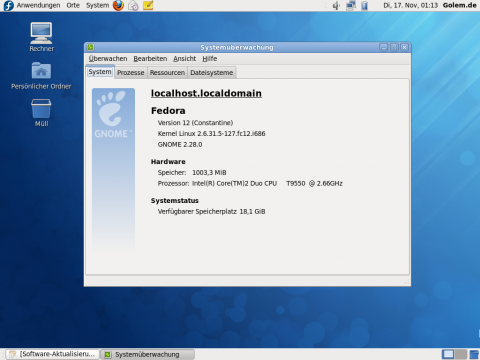This screenshot has width=480, height=360.
Task: Click the Fedora heading text
Action: click(x=168, y=111)
